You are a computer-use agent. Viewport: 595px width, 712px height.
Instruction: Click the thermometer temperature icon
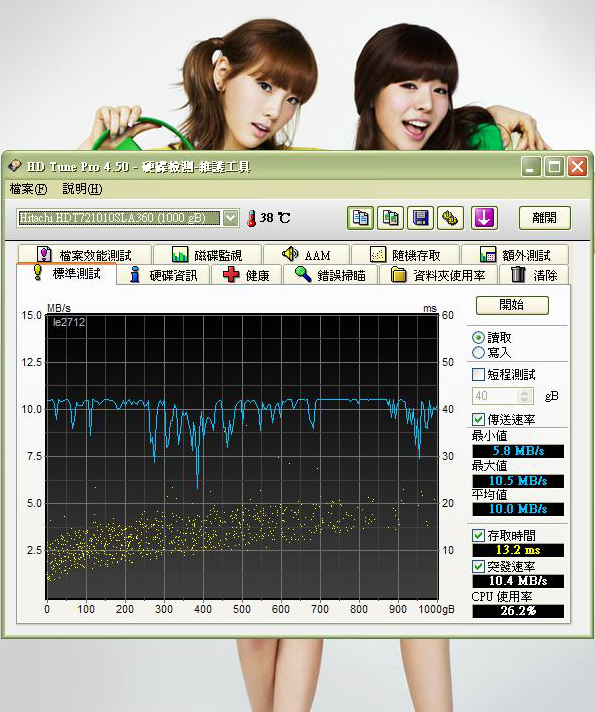251,218
